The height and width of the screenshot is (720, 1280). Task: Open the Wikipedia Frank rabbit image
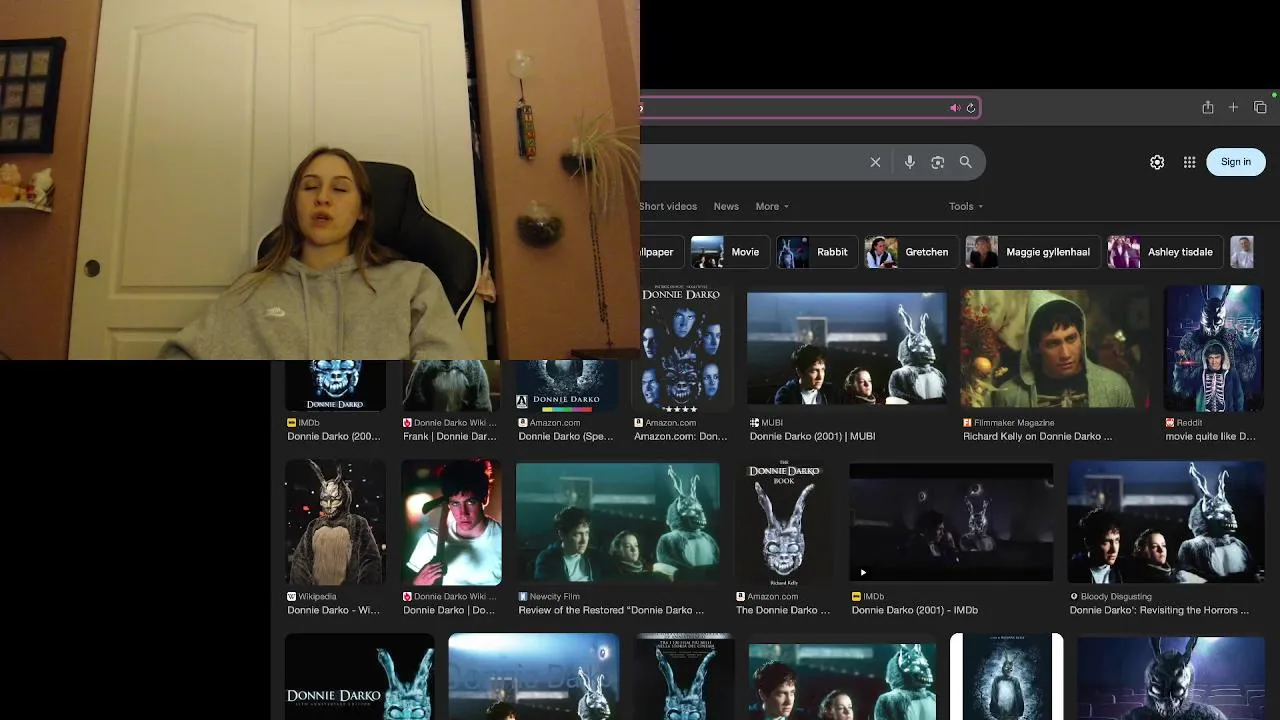point(335,522)
